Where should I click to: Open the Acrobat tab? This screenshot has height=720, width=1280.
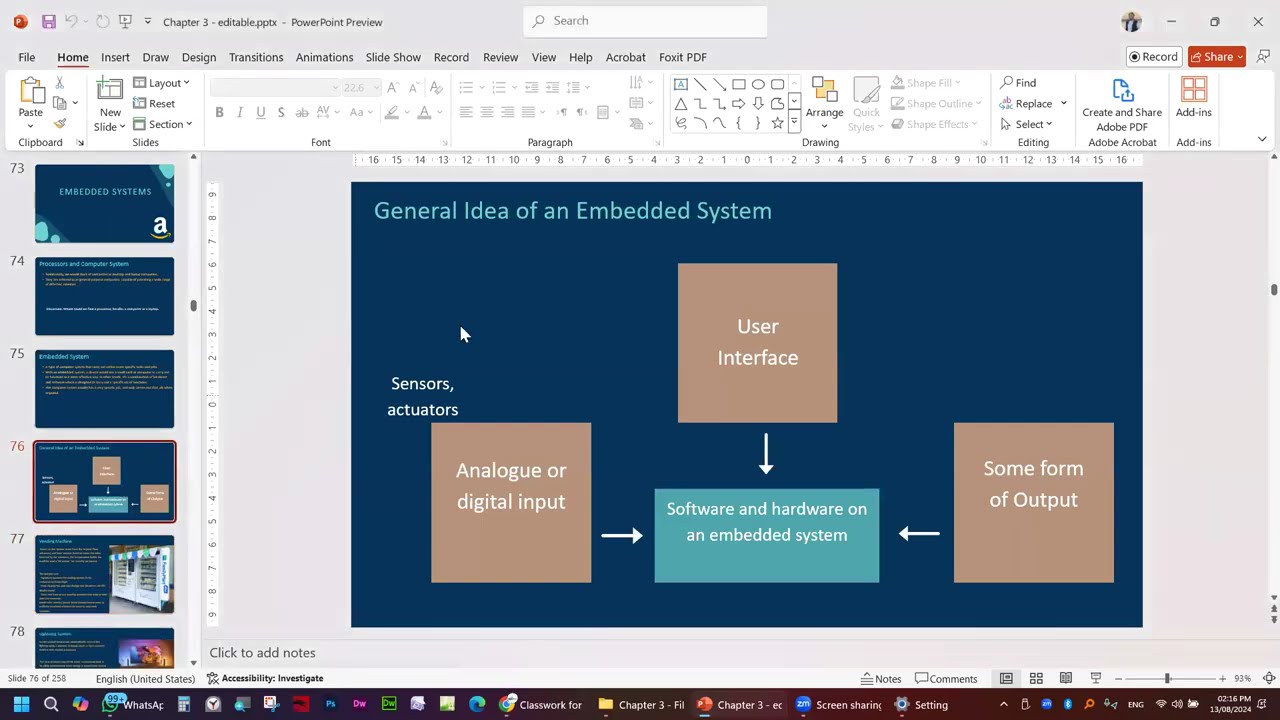click(626, 57)
